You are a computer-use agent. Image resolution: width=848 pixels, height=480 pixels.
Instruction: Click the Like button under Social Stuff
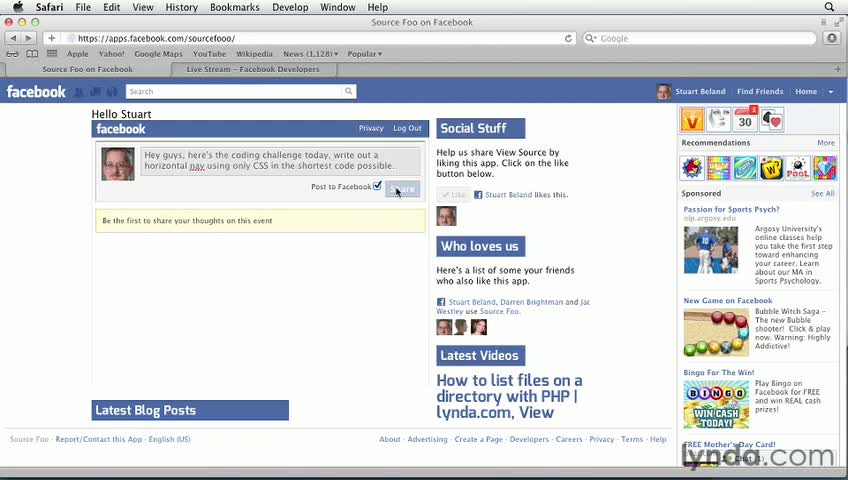pyautogui.click(x=453, y=195)
